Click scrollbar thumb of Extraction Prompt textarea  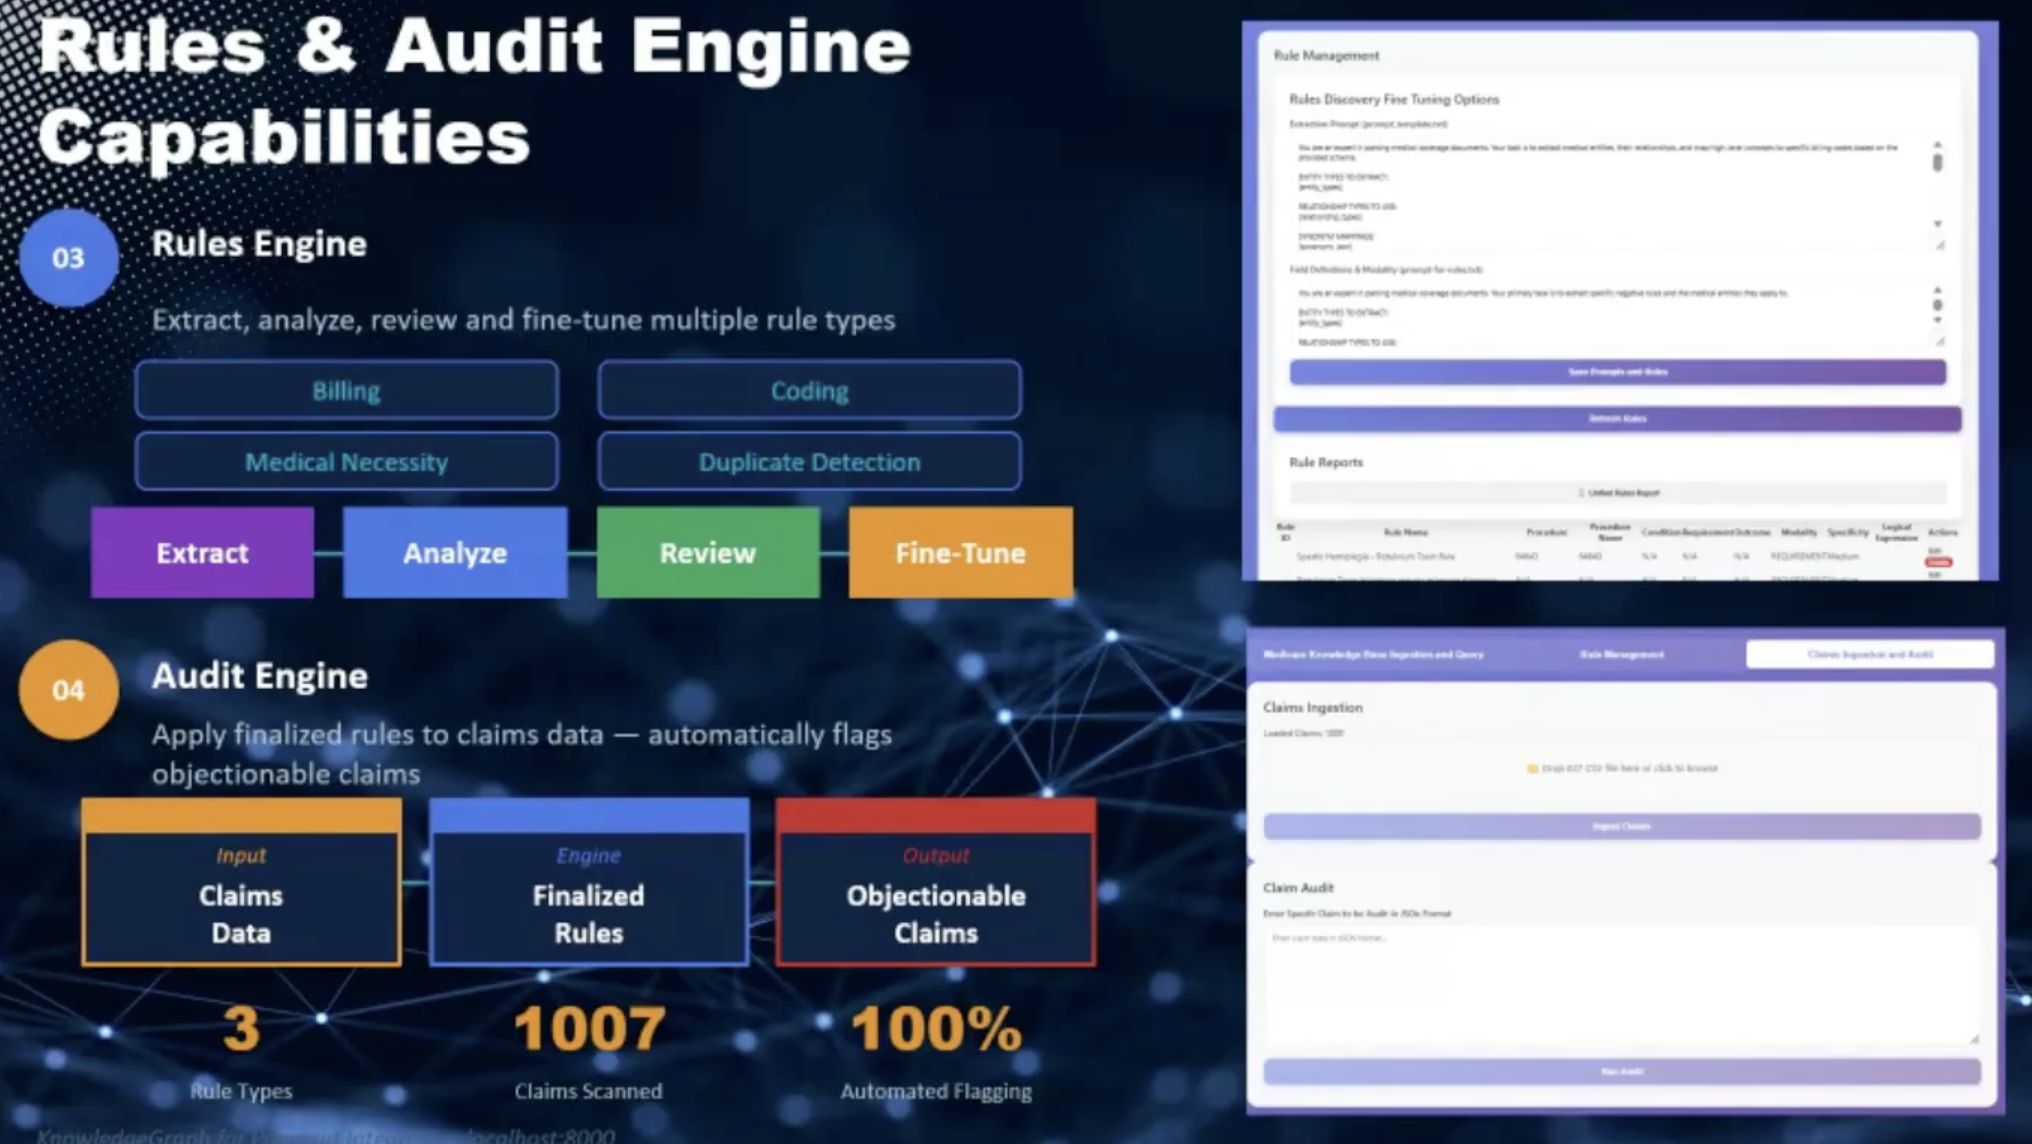pos(1937,162)
